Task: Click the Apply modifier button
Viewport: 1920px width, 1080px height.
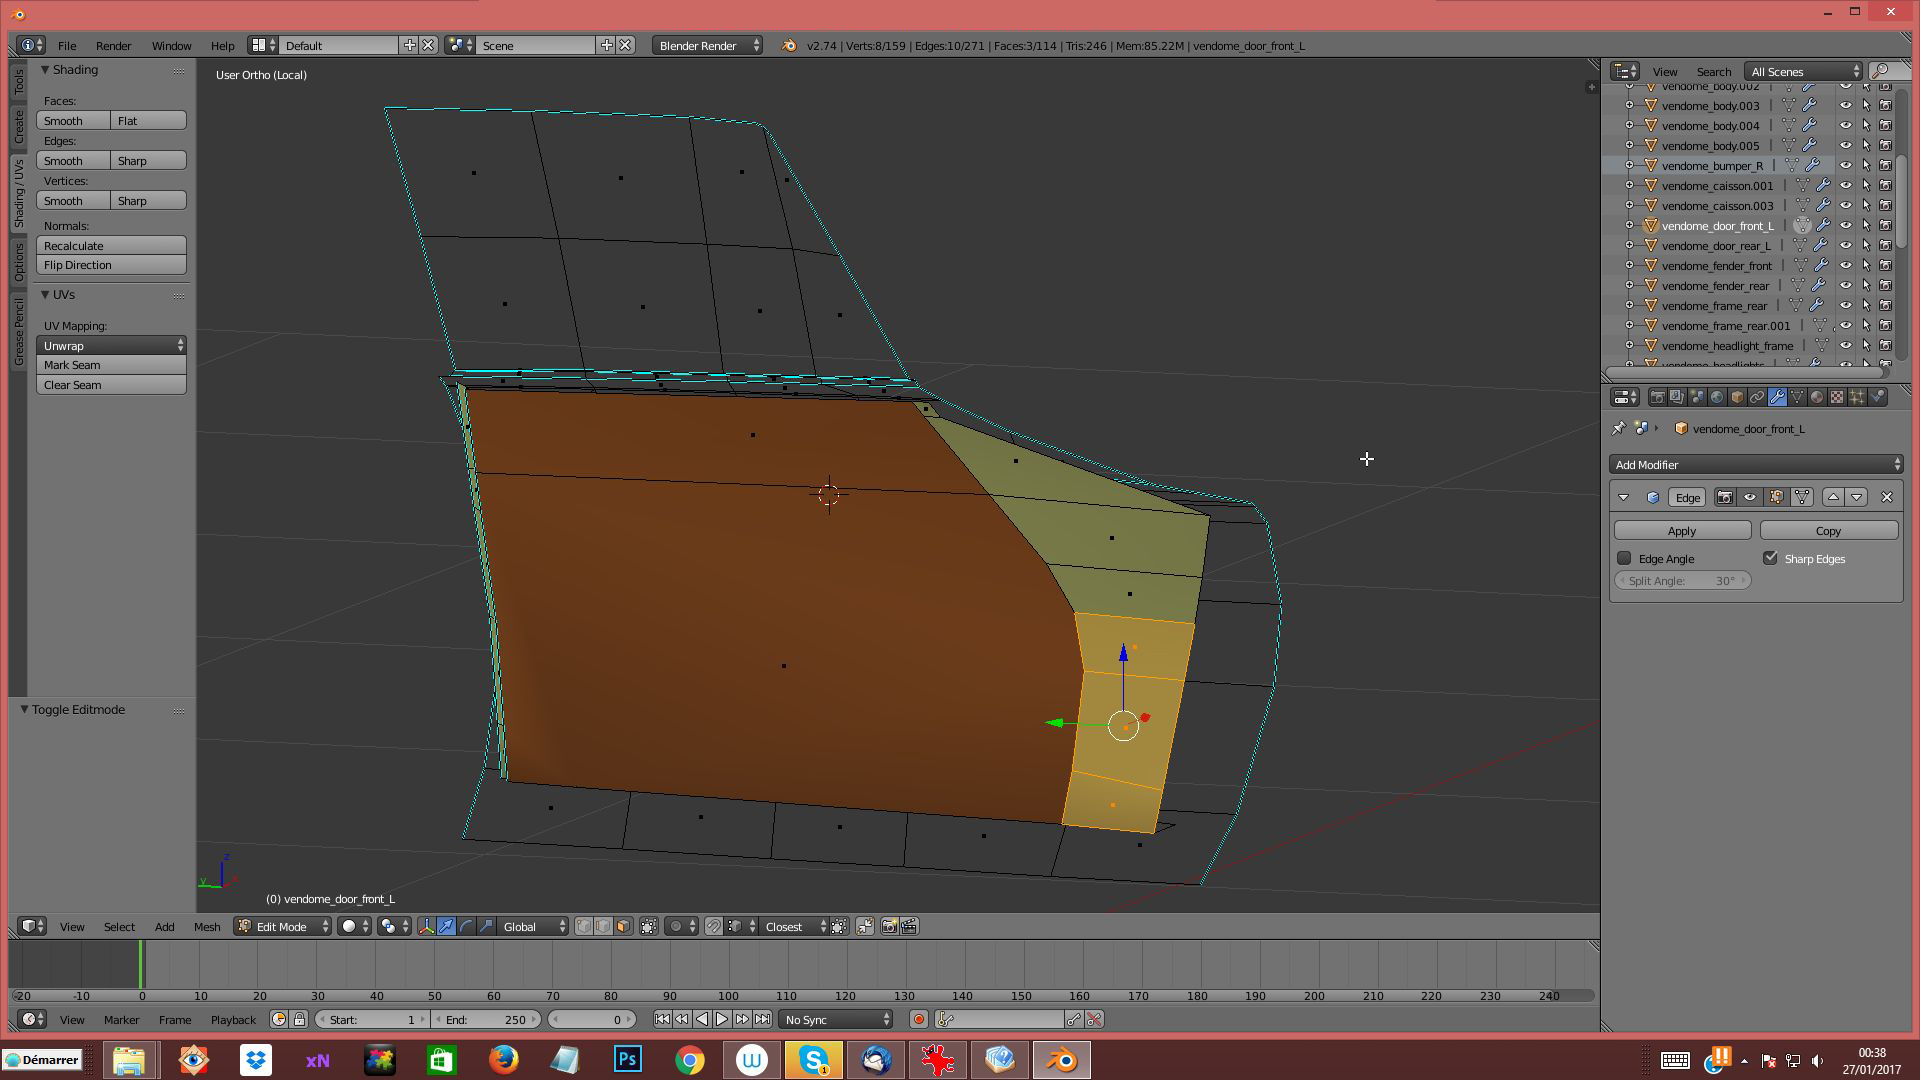Action: (x=1681, y=530)
